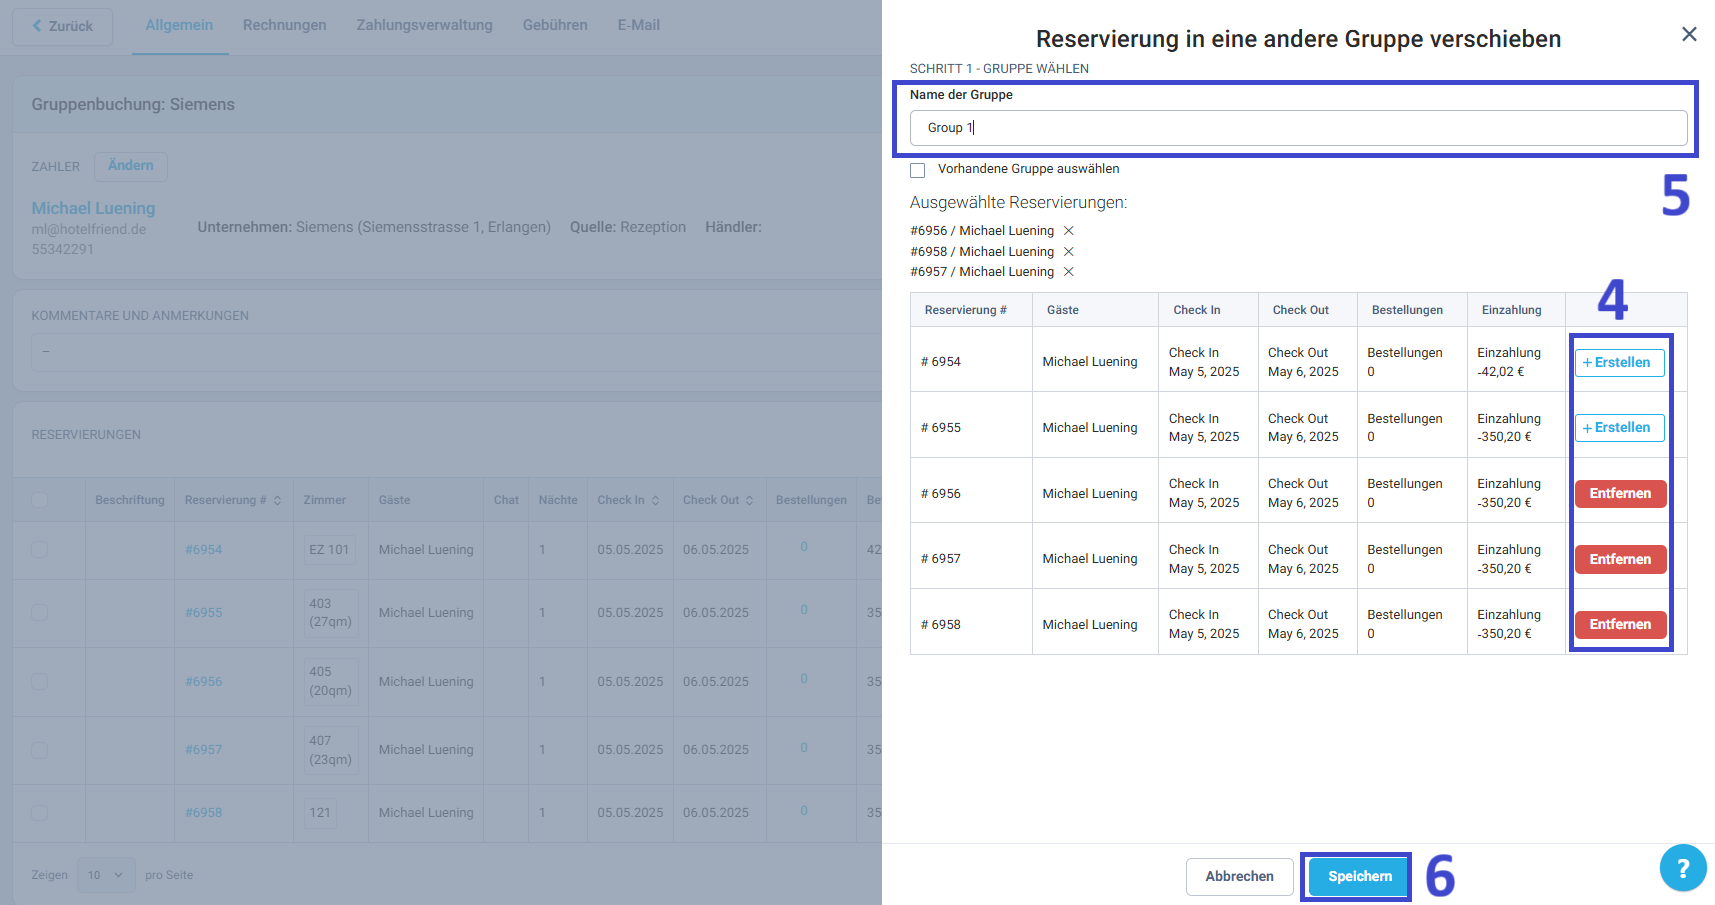Screen dimensions: 1715x905
Task: Remove reservation #6958 with Entfernen
Action: (1620, 624)
